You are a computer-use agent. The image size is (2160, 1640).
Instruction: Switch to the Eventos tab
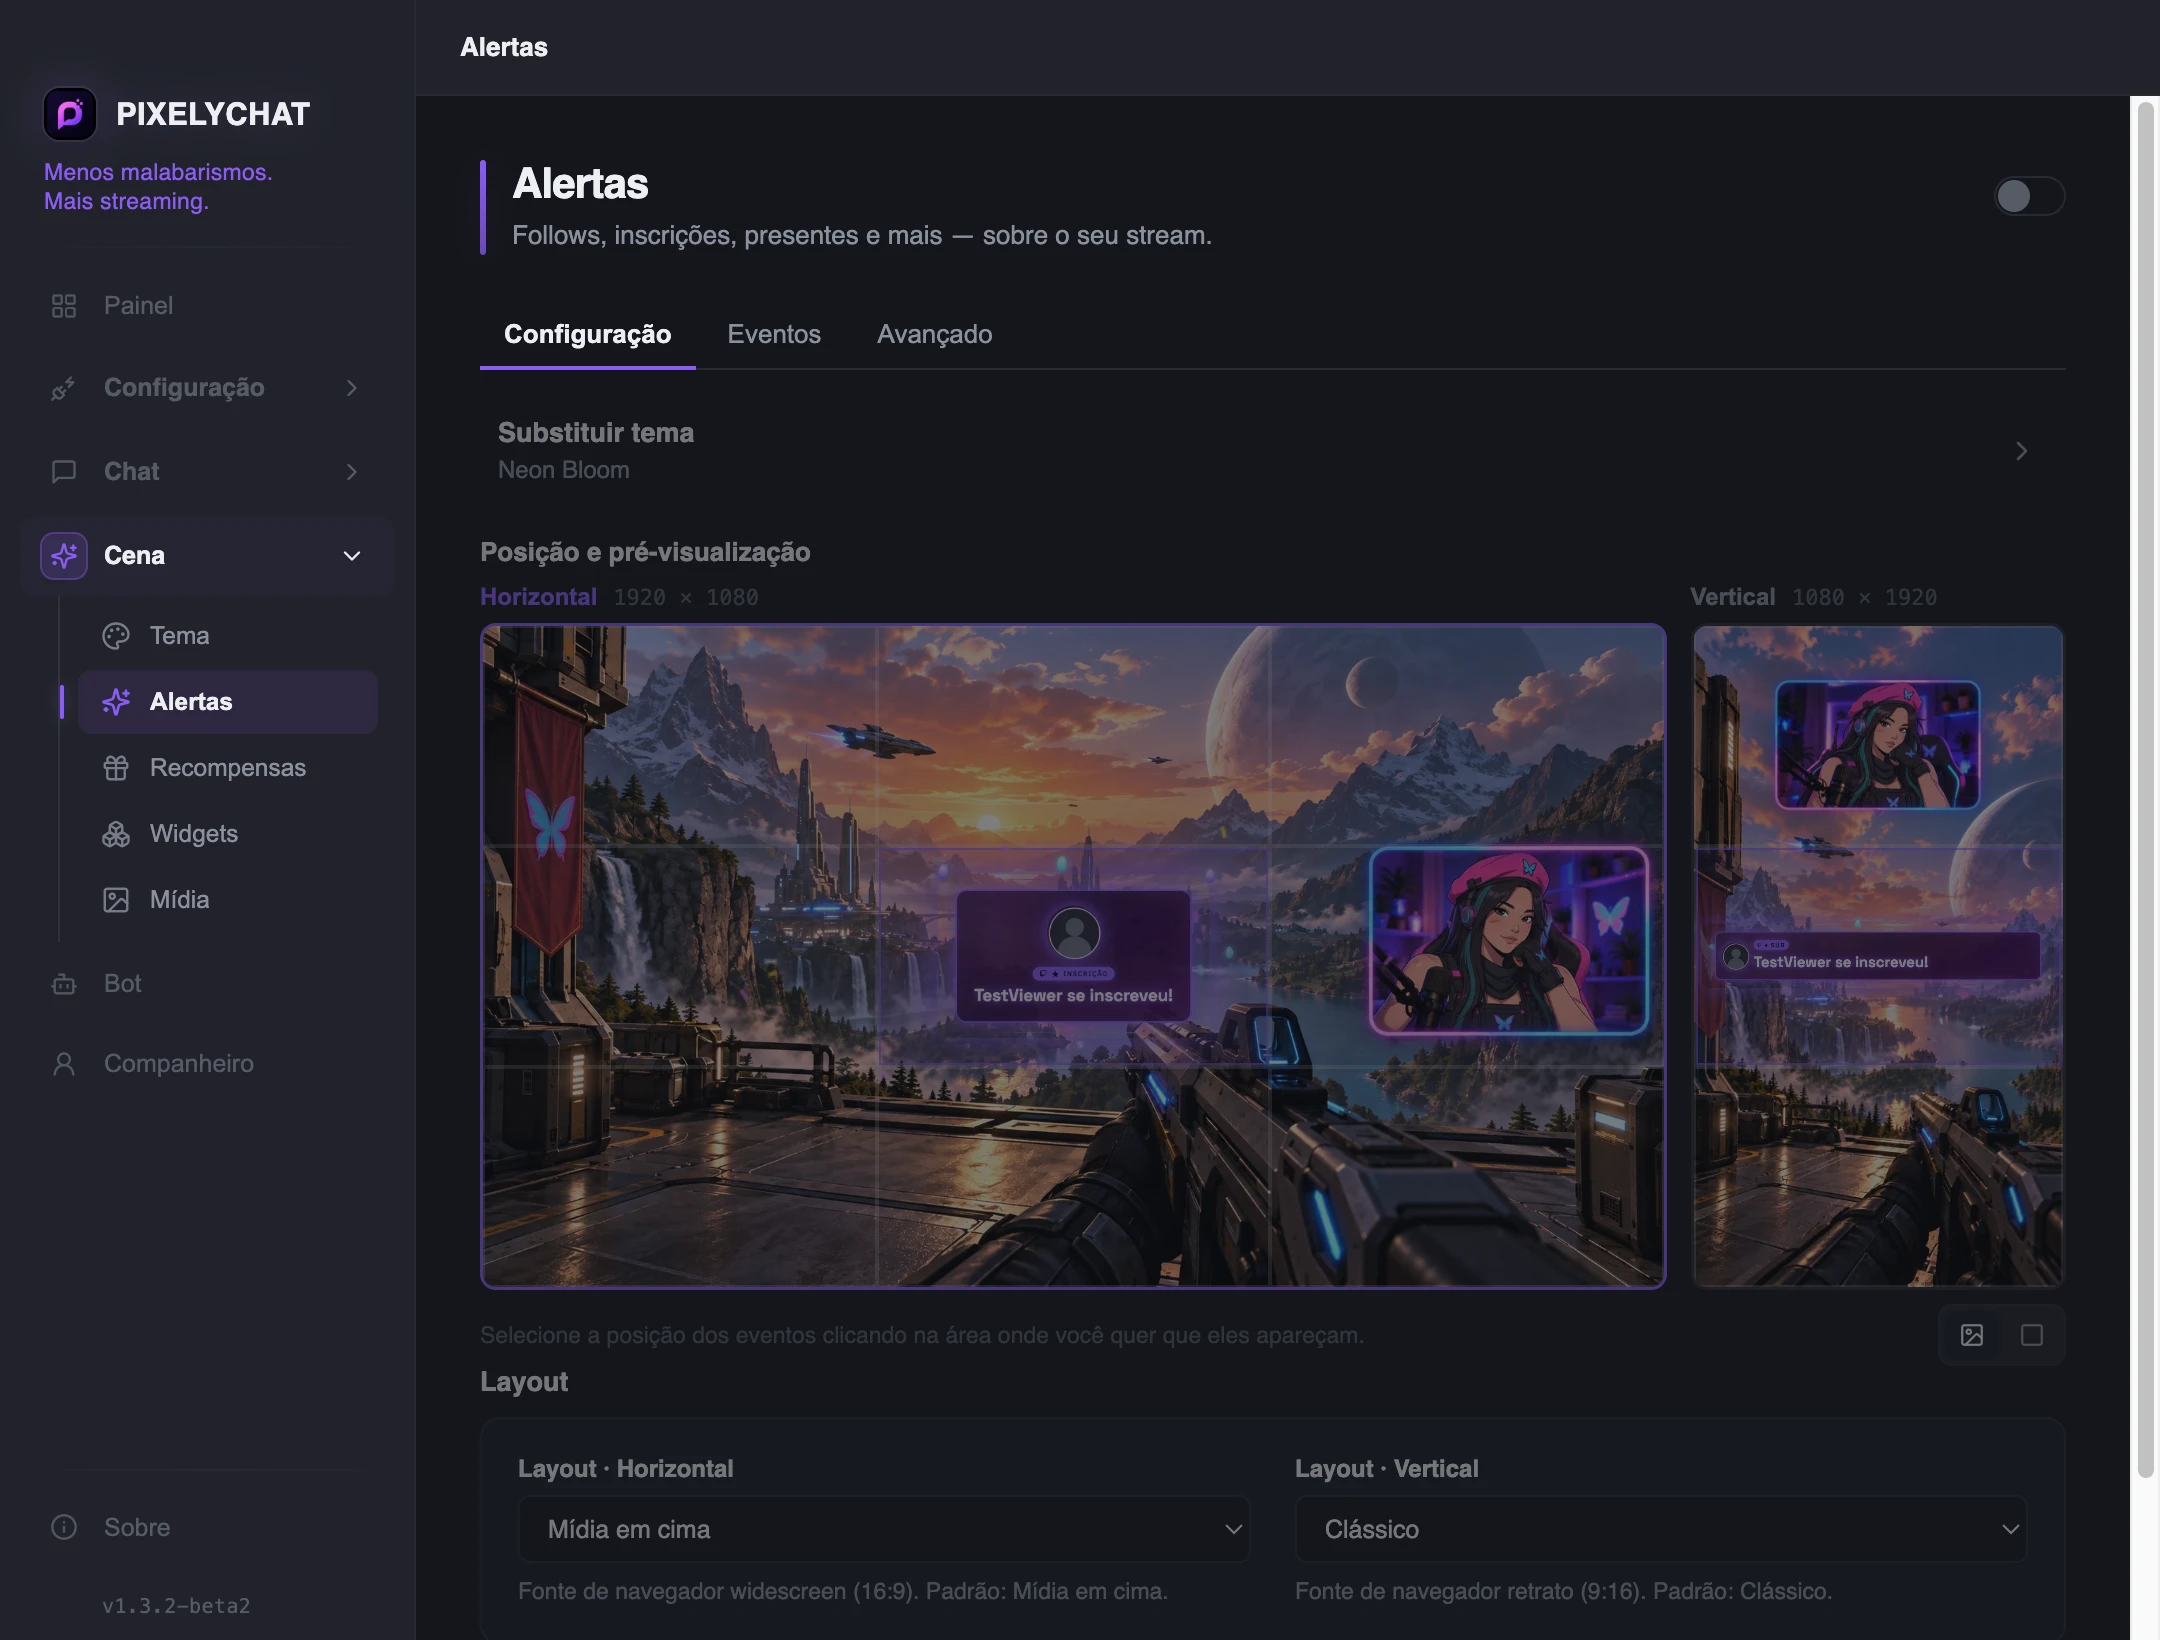tap(774, 334)
